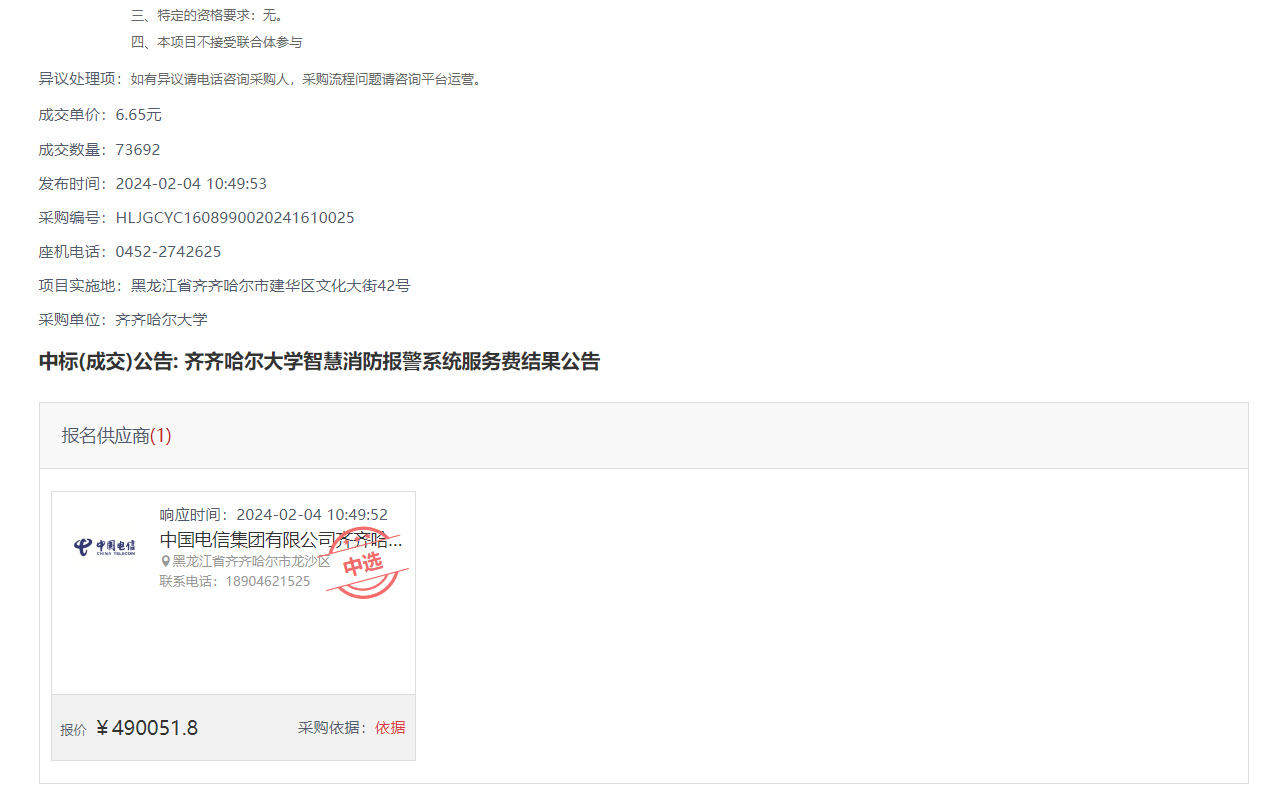The image size is (1286, 803).
Task: Click the red 中选 stamp icon
Action: click(364, 563)
